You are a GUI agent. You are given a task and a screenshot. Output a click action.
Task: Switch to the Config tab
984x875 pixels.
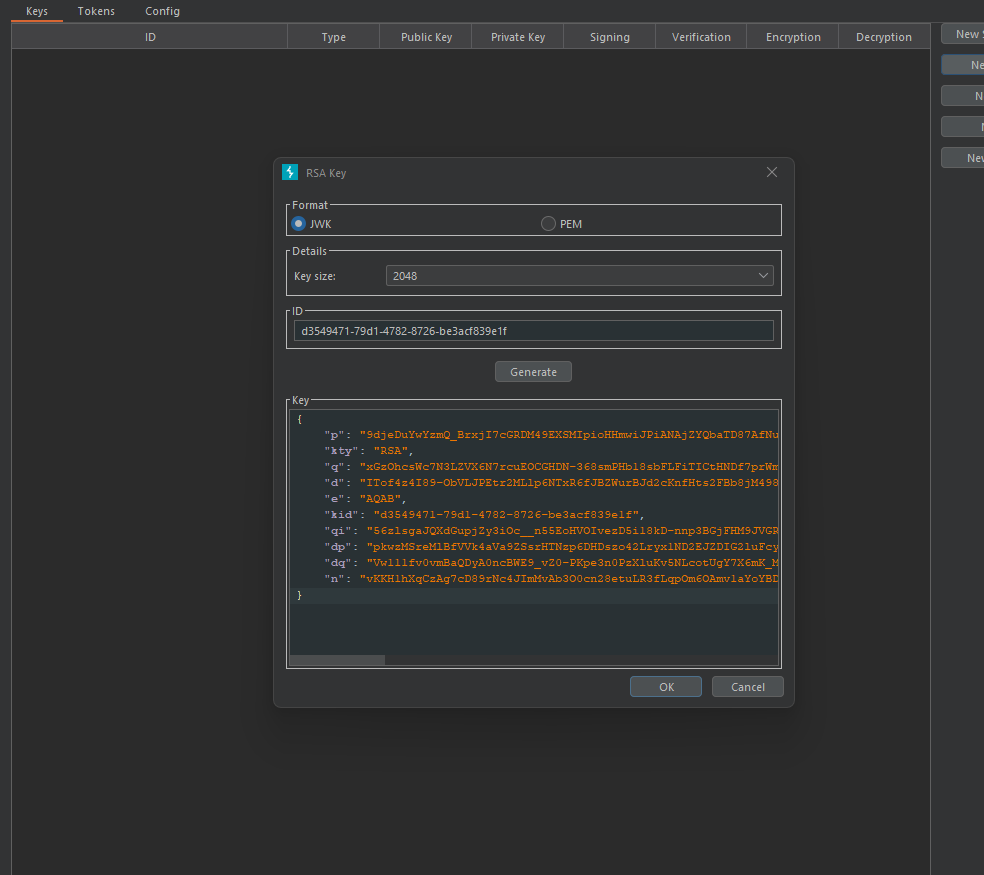(x=163, y=11)
